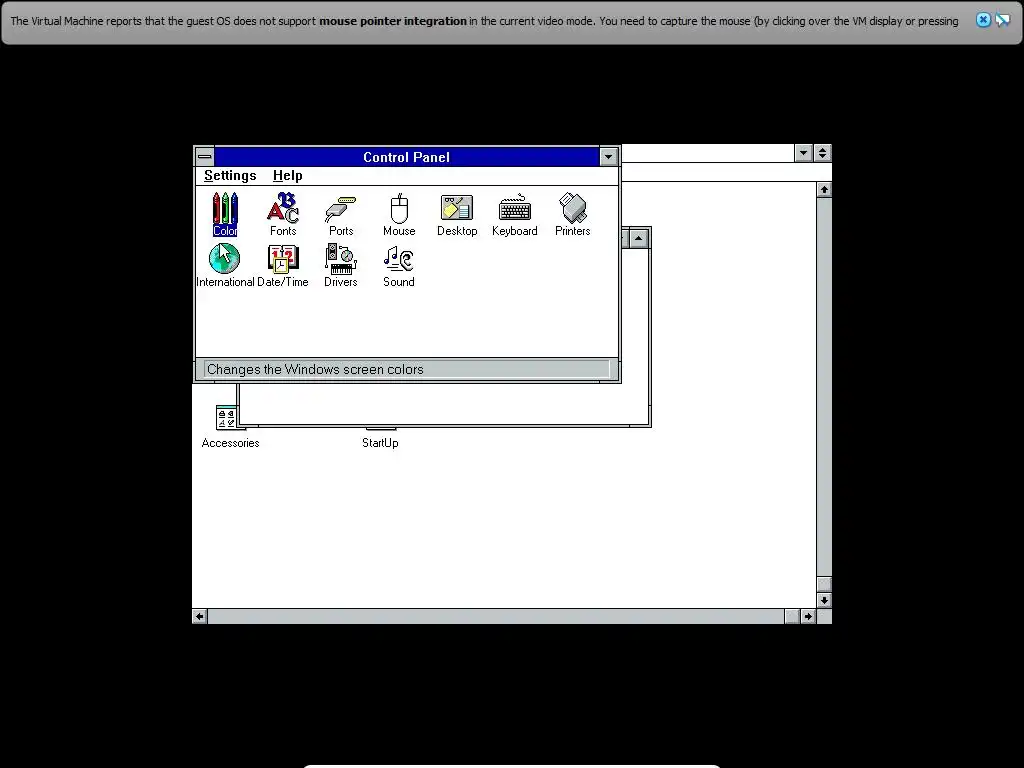Screen dimensions: 1024x768
Task: Select the Accessories program group icon
Action: (230, 427)
